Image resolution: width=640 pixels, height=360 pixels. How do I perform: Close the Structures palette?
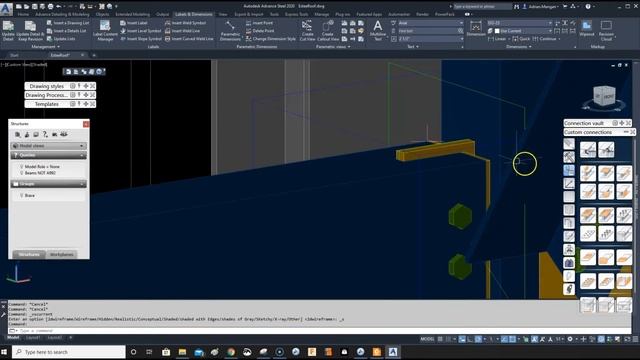pos(86,124)
